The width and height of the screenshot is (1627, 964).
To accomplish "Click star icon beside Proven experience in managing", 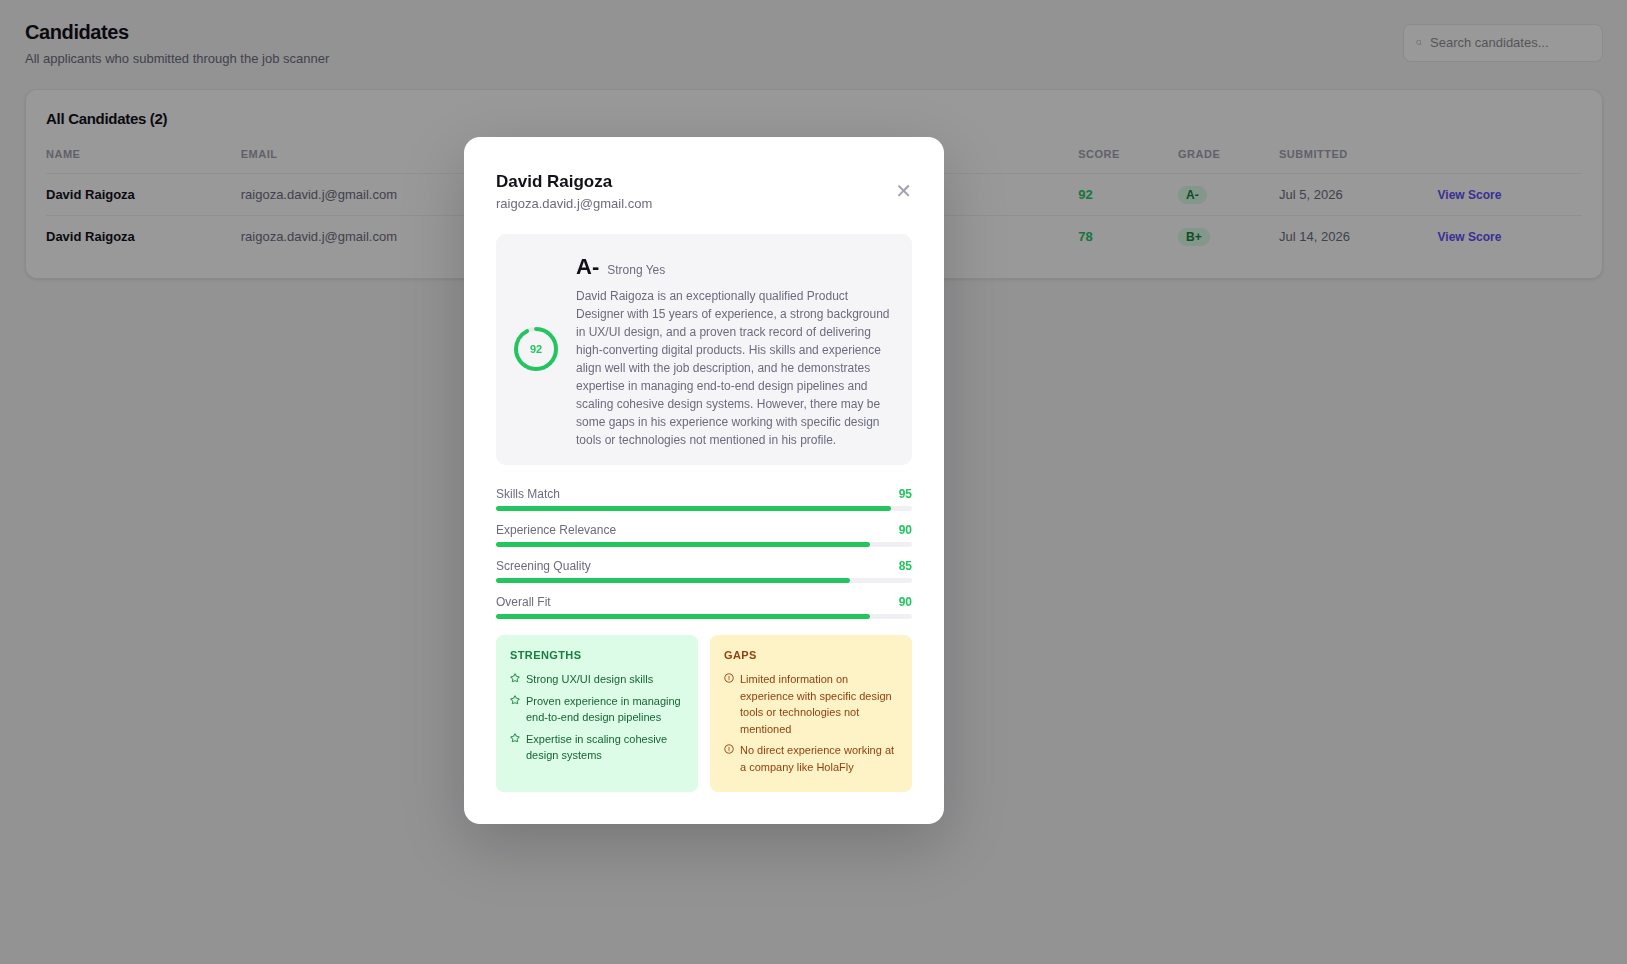I will point(515,700).
